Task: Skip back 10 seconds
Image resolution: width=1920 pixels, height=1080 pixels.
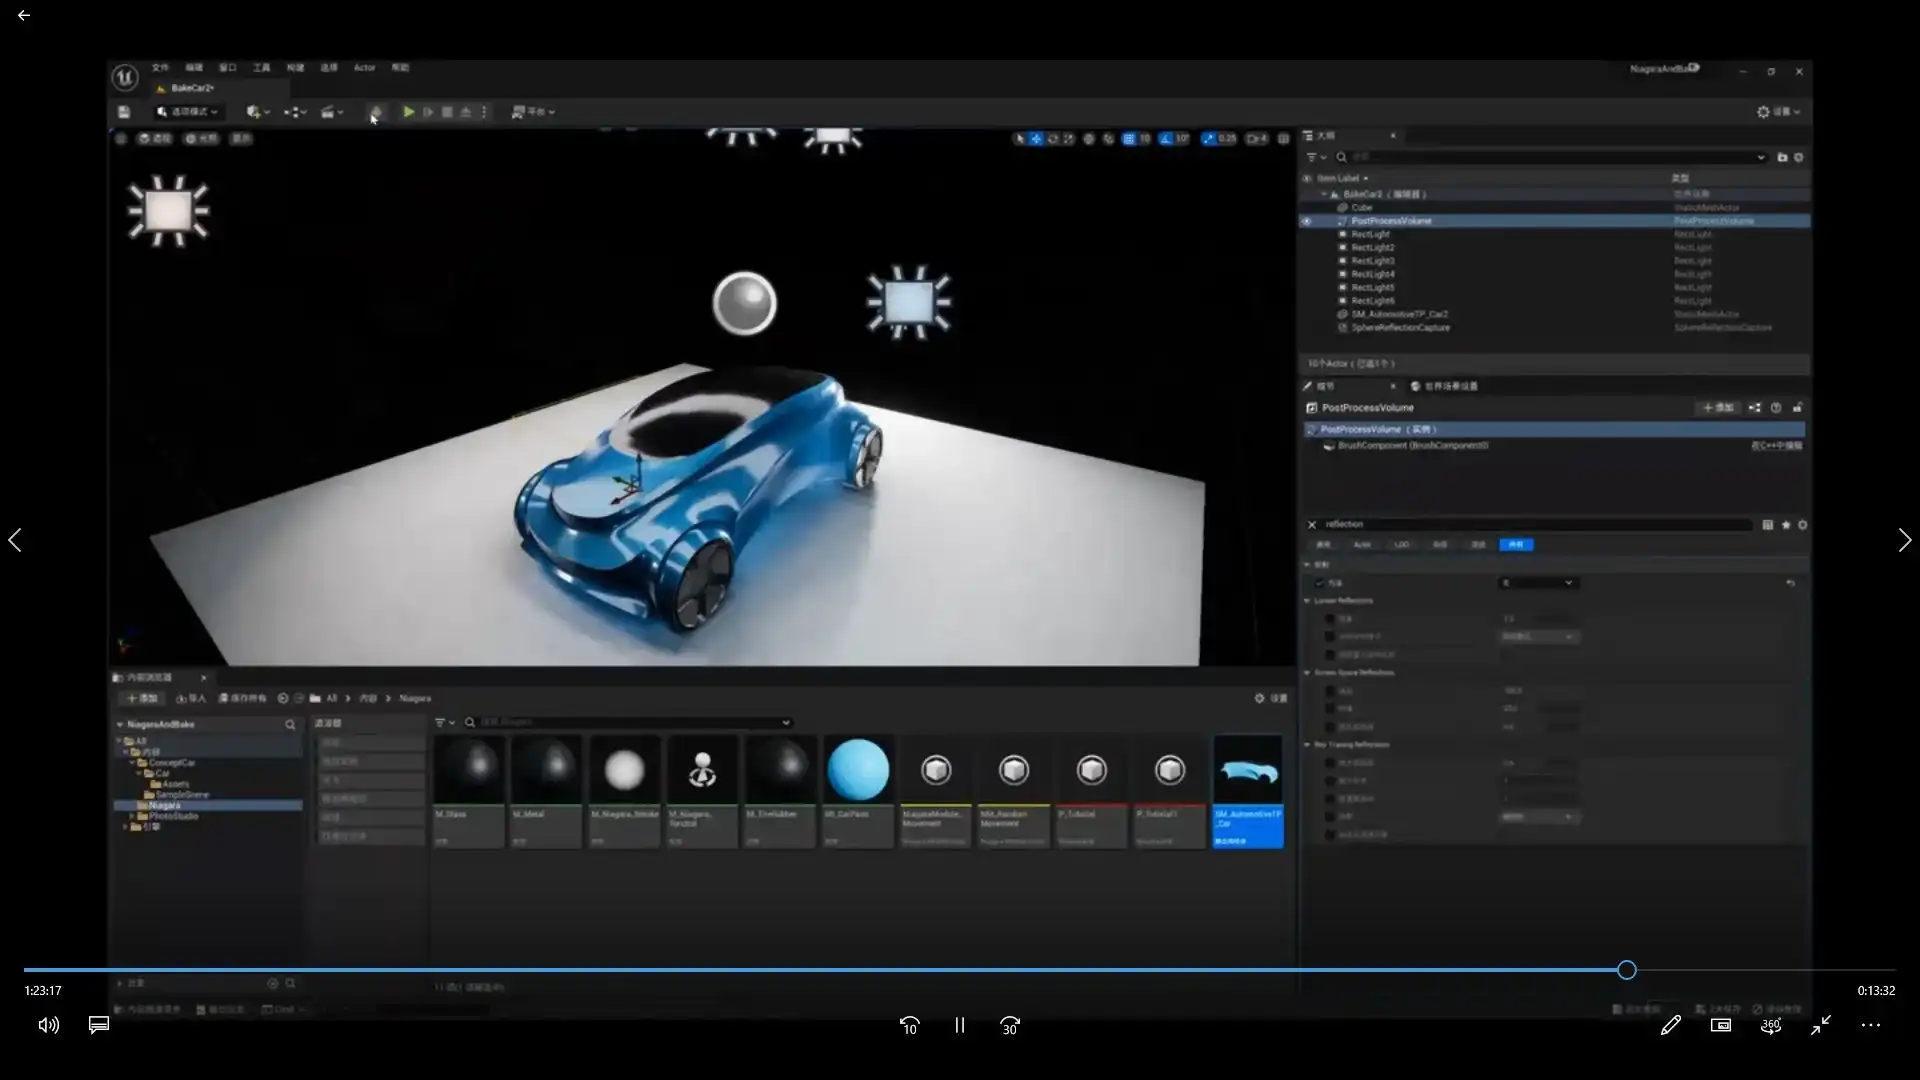Action: (909, 1025)
